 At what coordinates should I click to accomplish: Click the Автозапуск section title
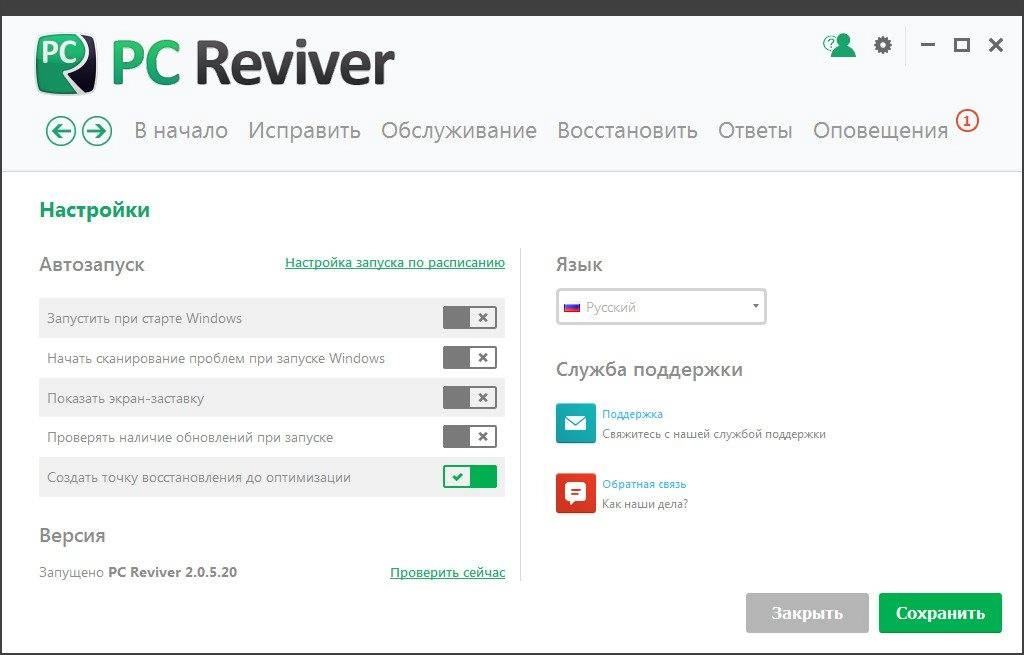91,264
